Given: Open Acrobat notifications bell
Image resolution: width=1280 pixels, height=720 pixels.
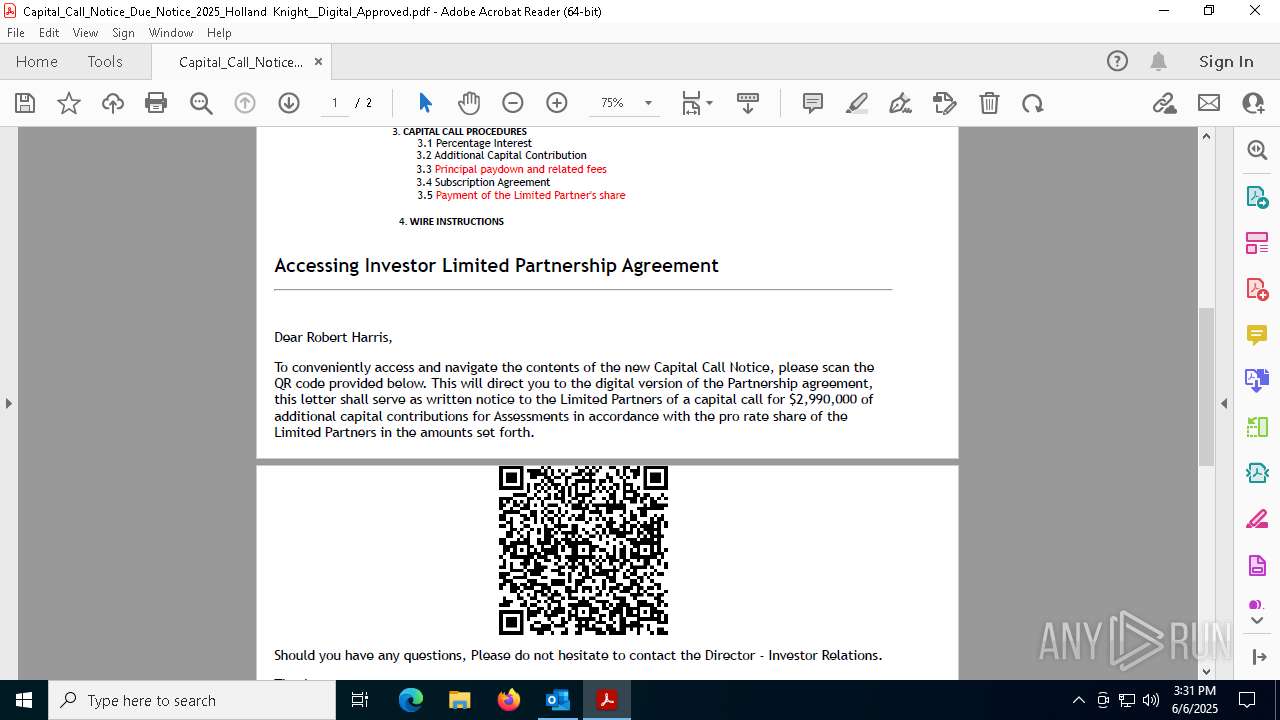Looking at the screenshot, I should 1159,62.
